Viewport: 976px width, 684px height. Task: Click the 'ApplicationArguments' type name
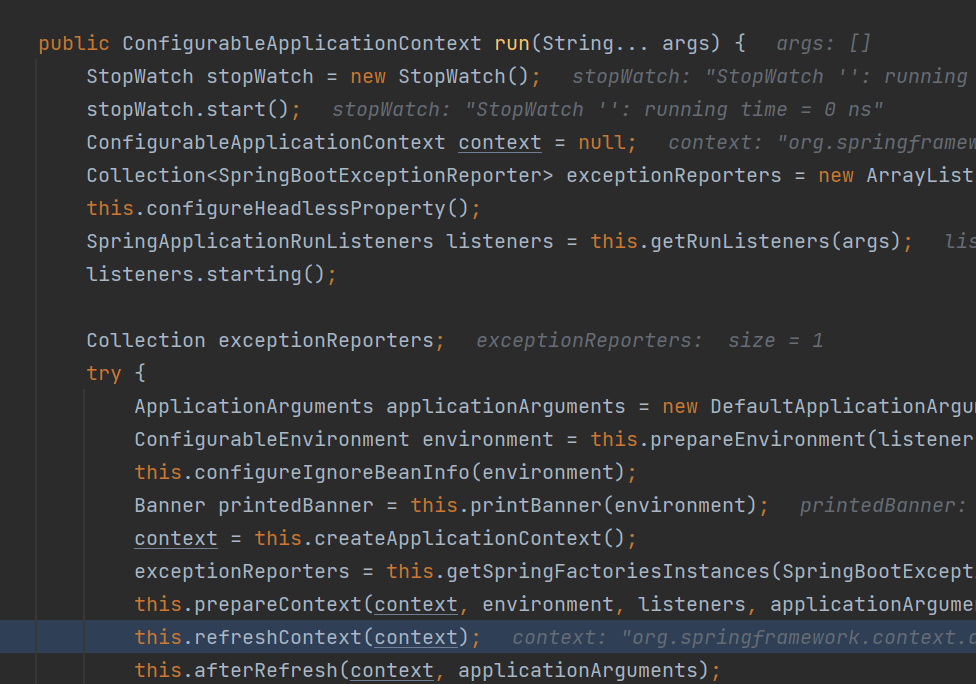point(254,406)
